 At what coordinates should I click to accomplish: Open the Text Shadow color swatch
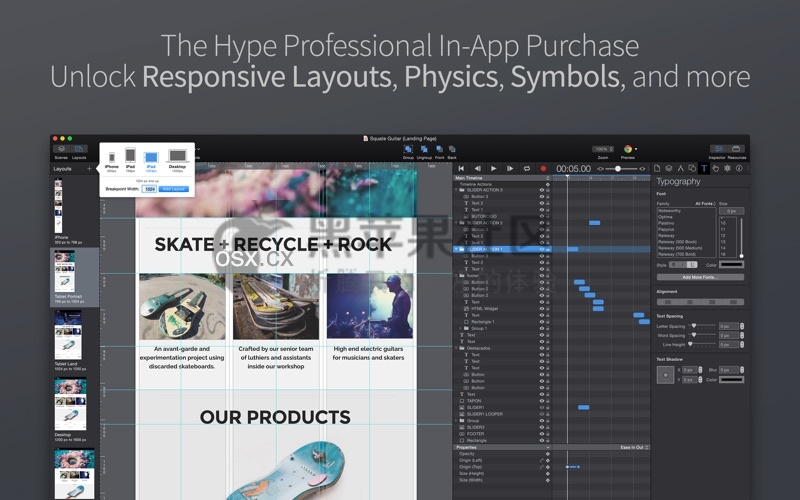click(731, 380)
